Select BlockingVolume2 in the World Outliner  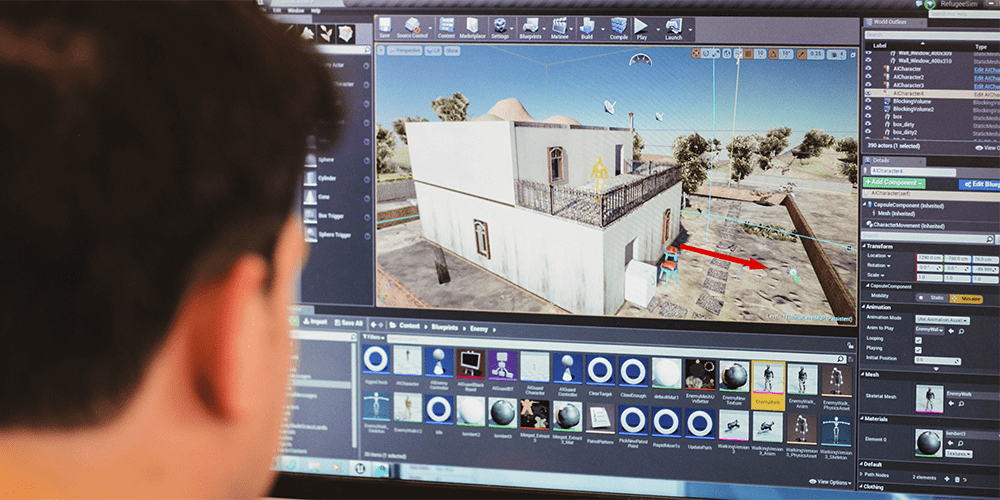point(913,110)
